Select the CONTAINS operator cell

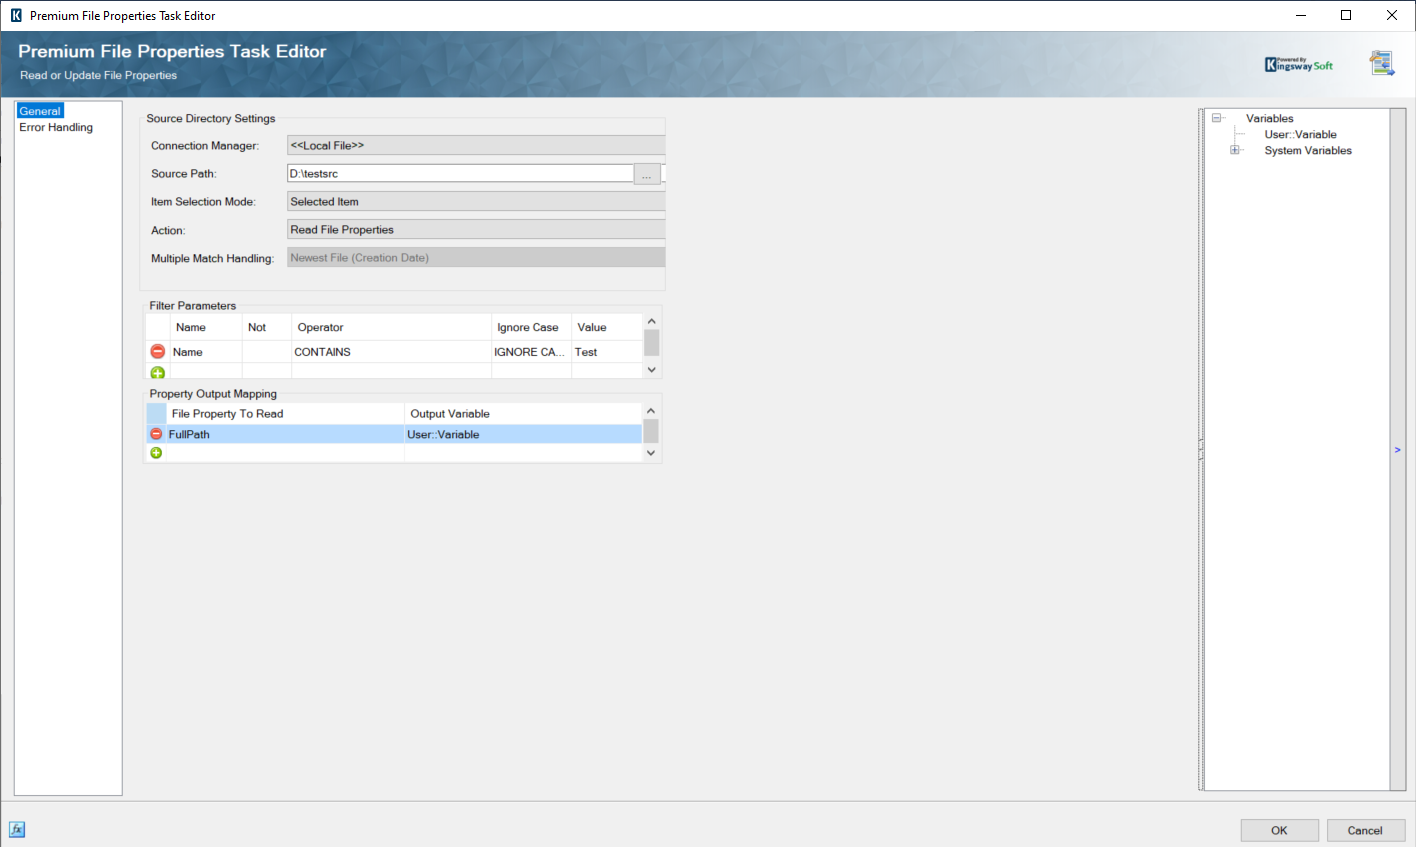[391, 352]
